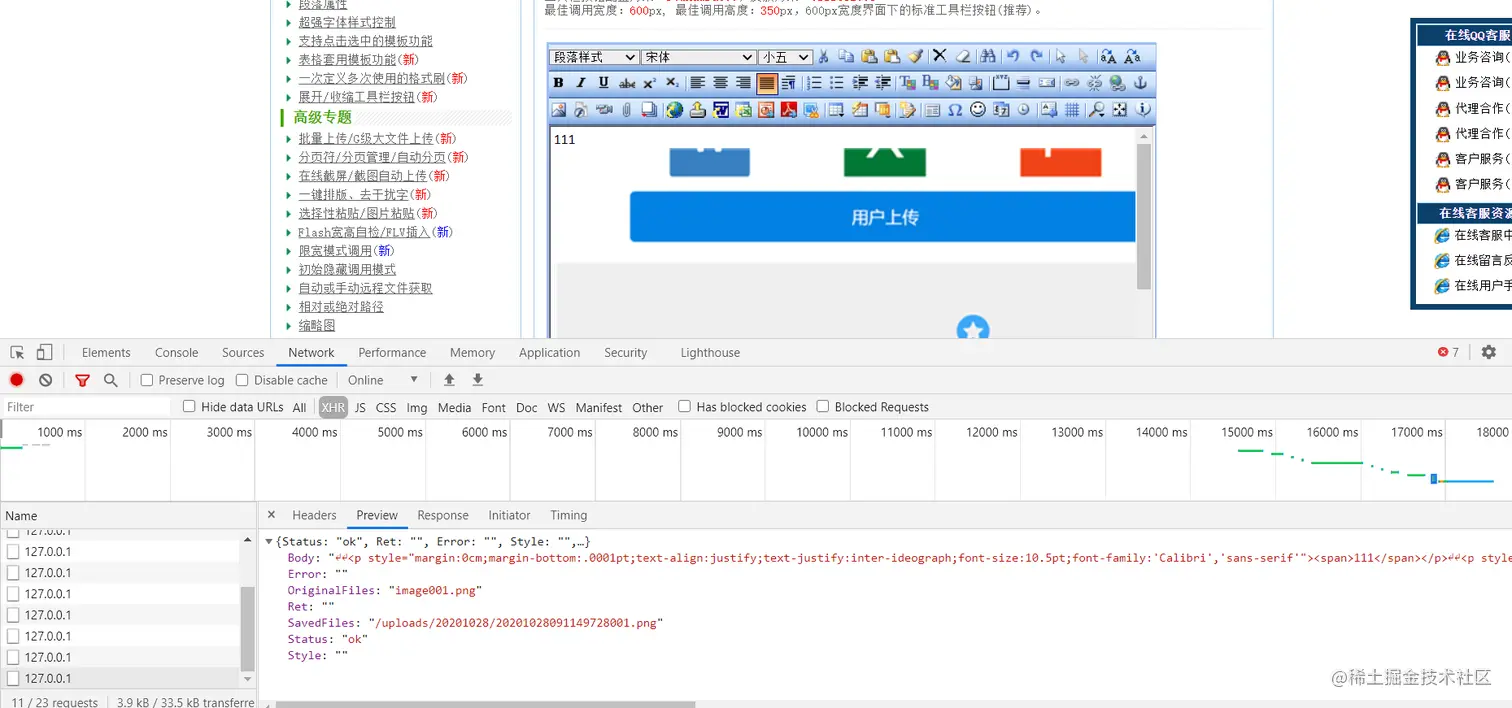Open the 宋体 font family dropdown
Image resolution: width=1512 pixels, height=708 pixels.
tap(698, 57)
